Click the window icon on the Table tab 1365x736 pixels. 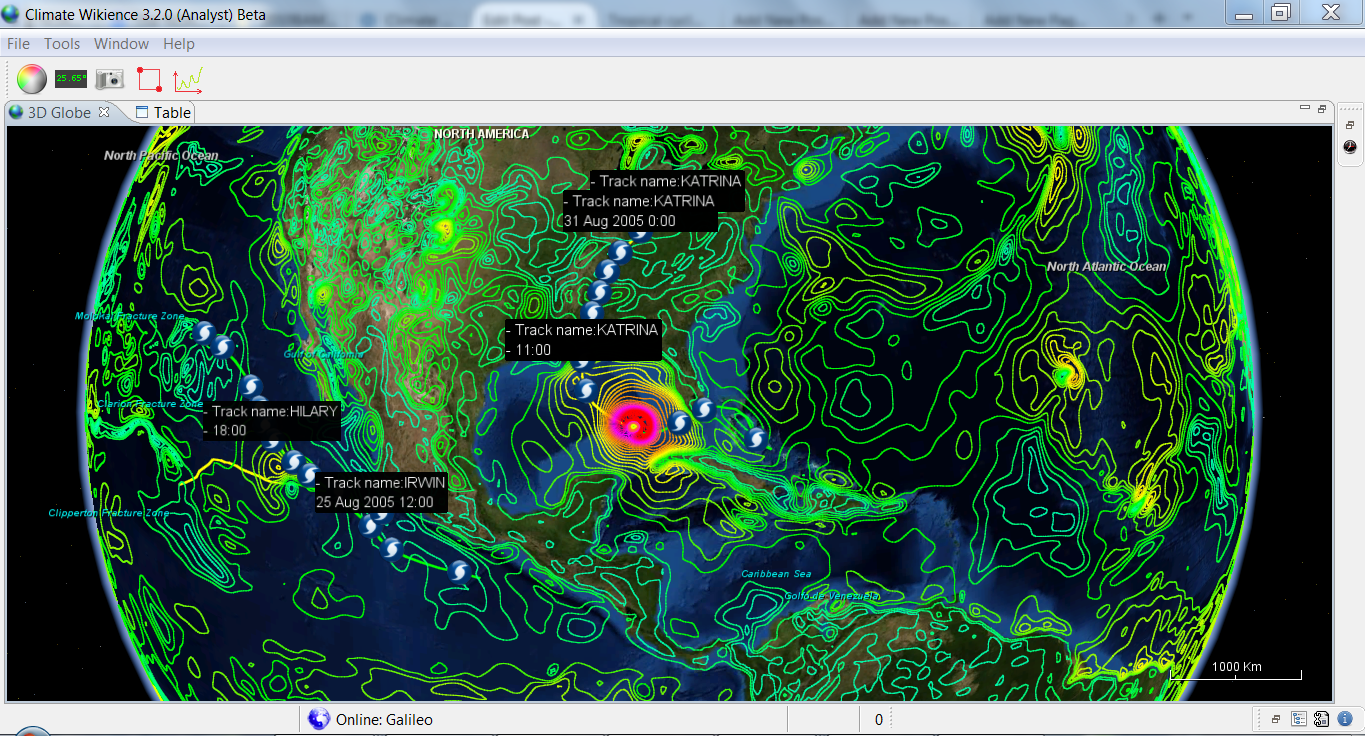coord(142,112)
